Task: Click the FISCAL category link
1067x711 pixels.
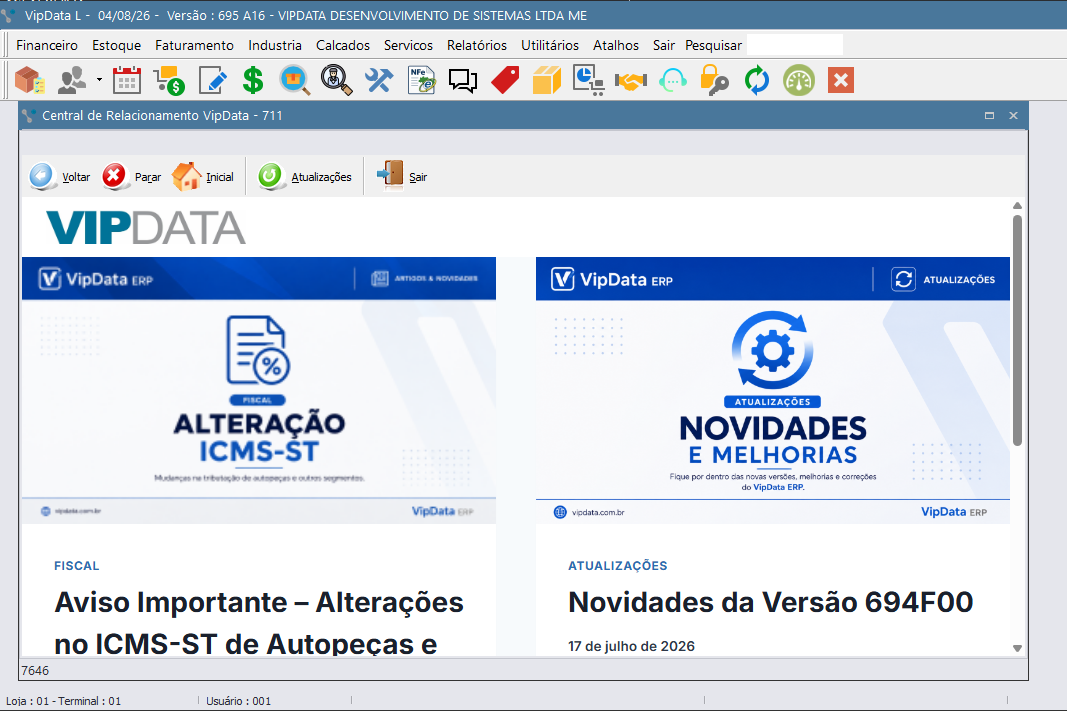Action: coord(77,565)
